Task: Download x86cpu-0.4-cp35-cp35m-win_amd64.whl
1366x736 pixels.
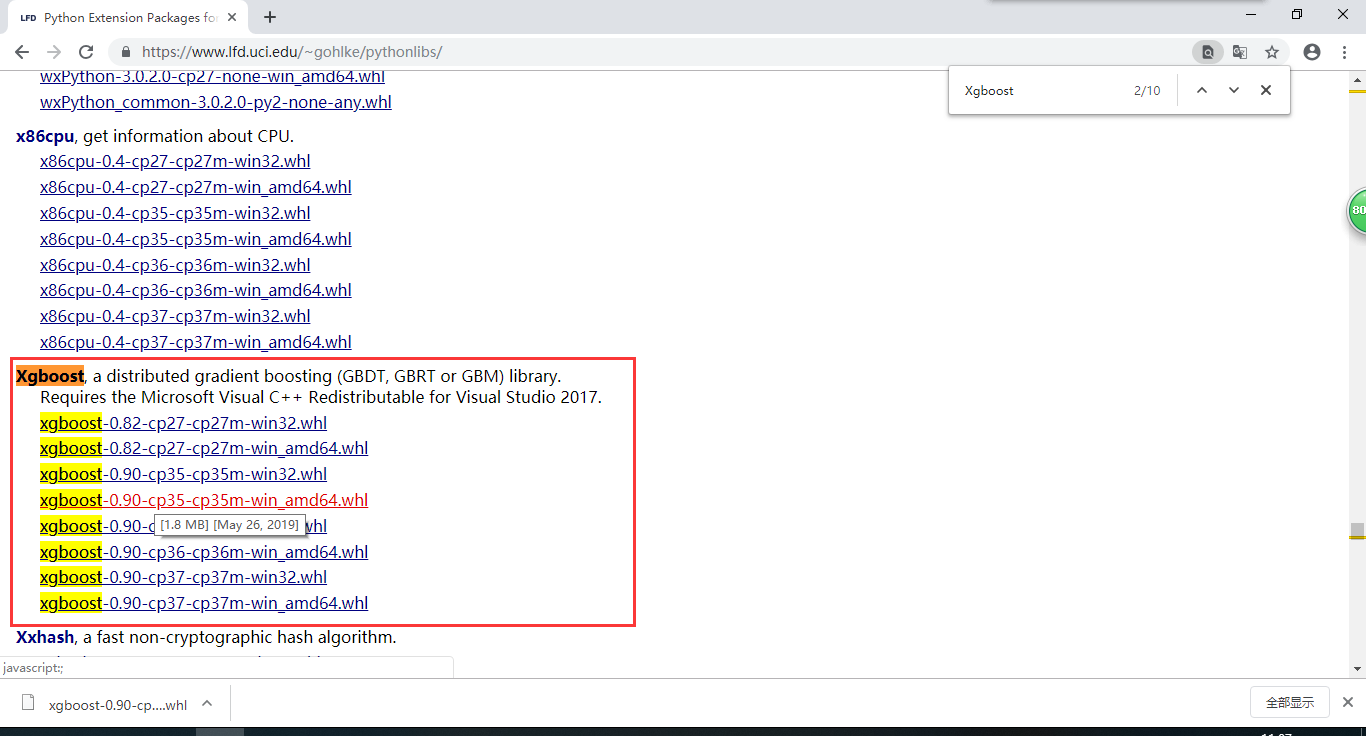Action: coord(196,239)
